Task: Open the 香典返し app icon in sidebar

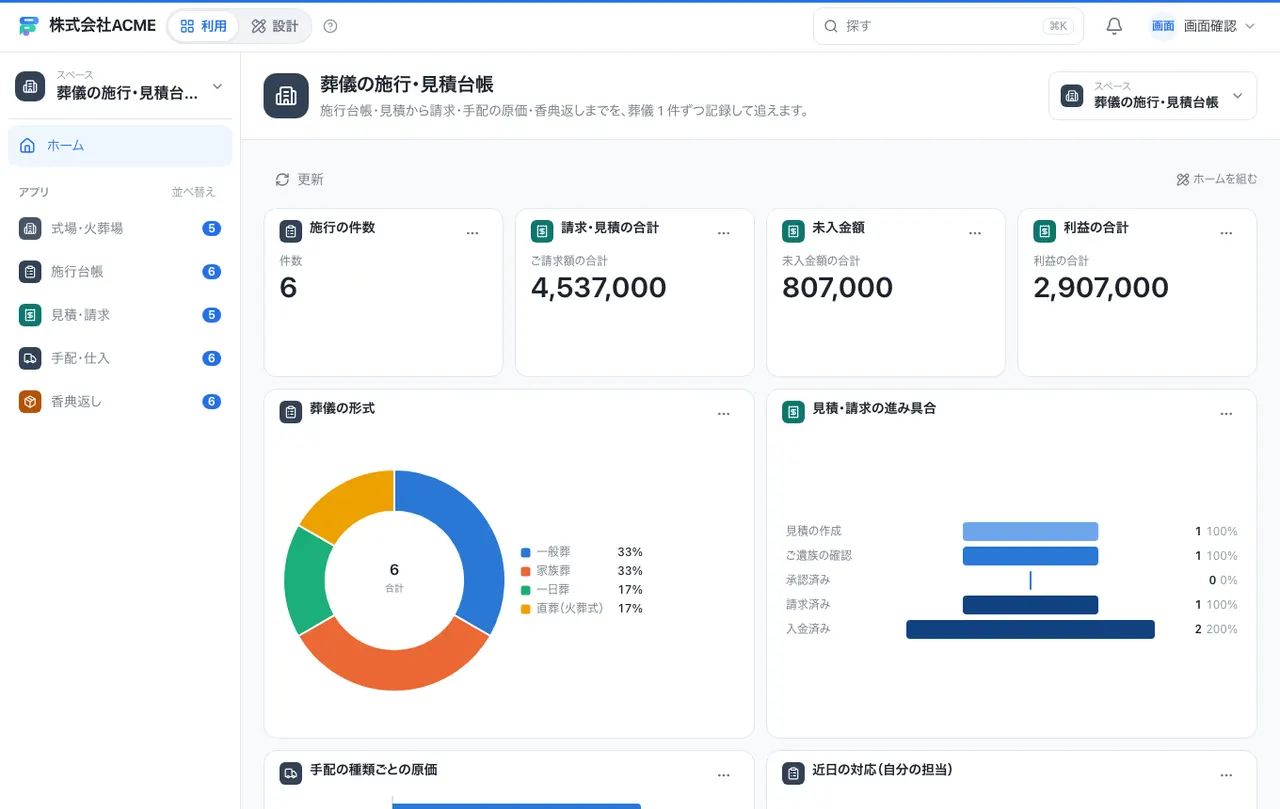Action: click(x=30, y=401)
